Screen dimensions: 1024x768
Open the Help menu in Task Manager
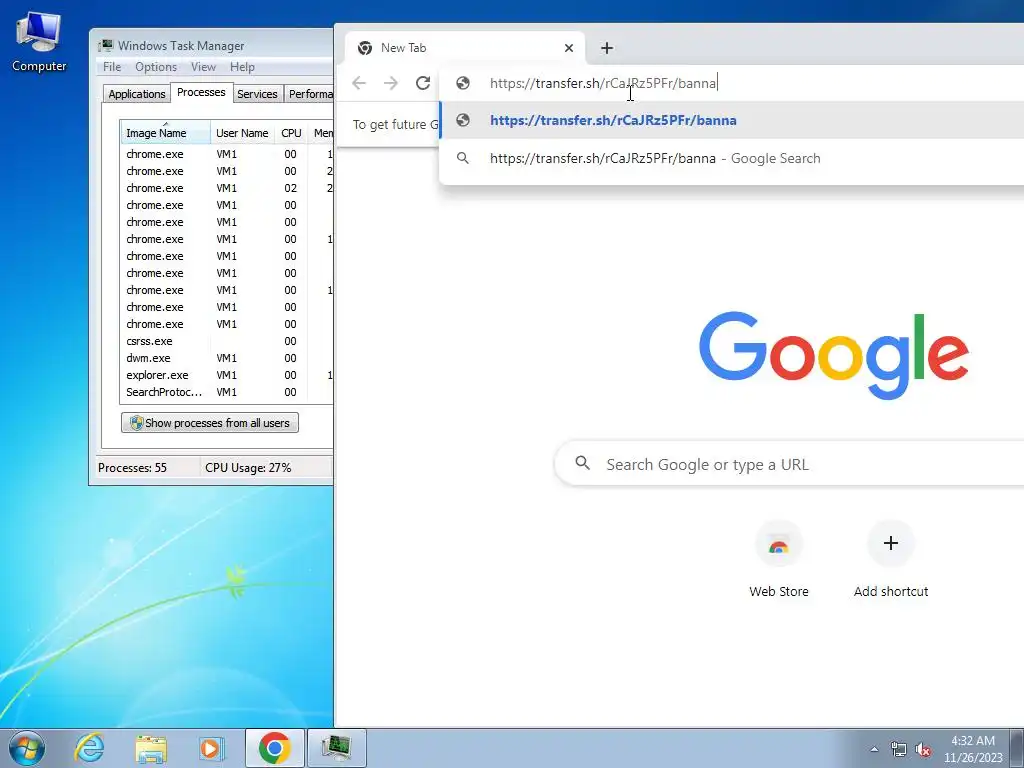point(242,67)
